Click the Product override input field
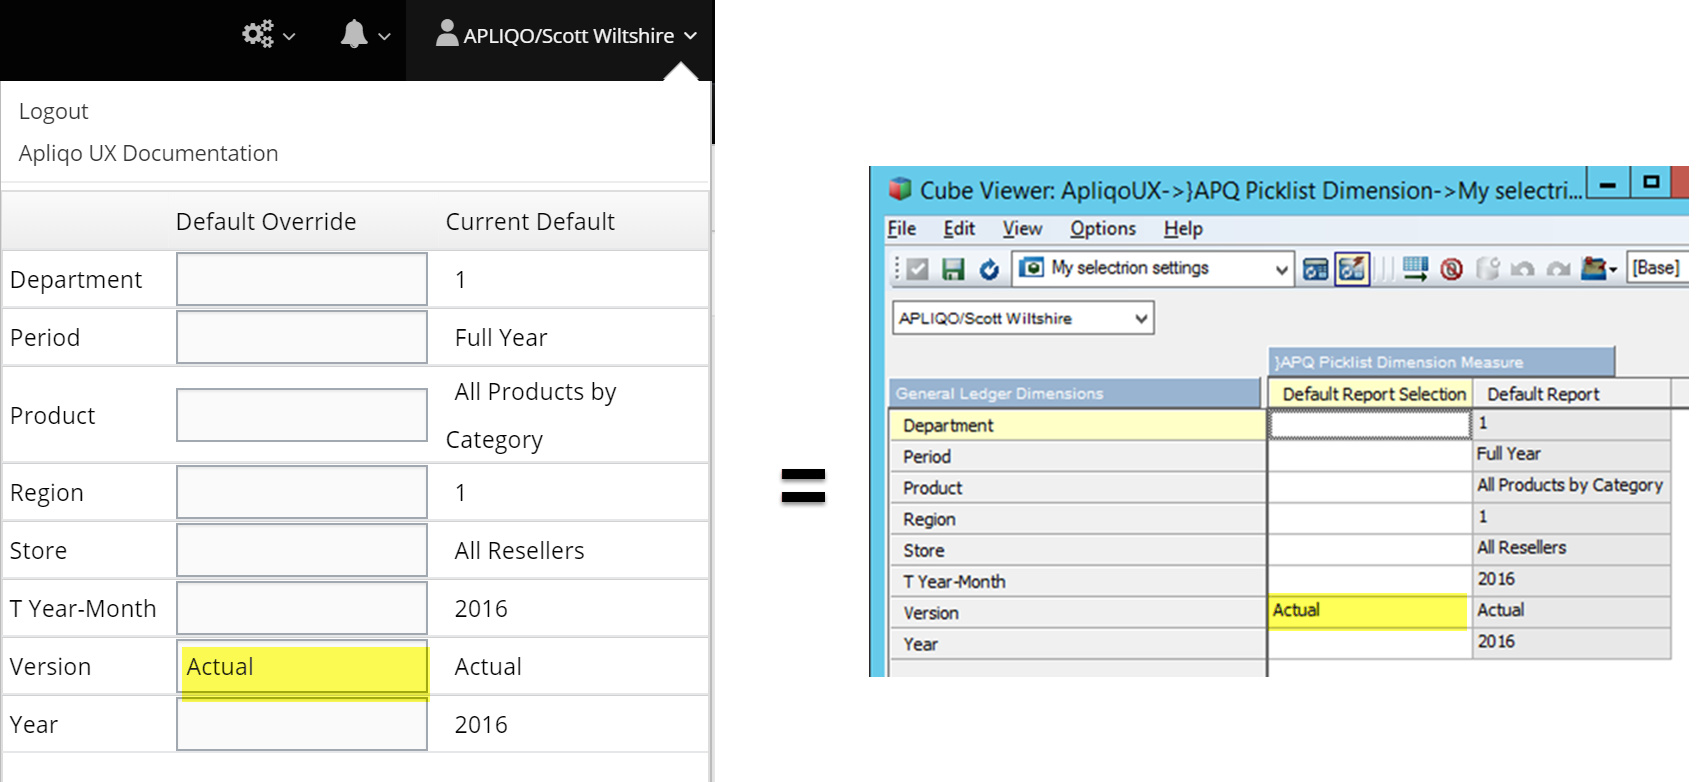The height and width of the screenshot is (782, 1708). coord(302,415)
